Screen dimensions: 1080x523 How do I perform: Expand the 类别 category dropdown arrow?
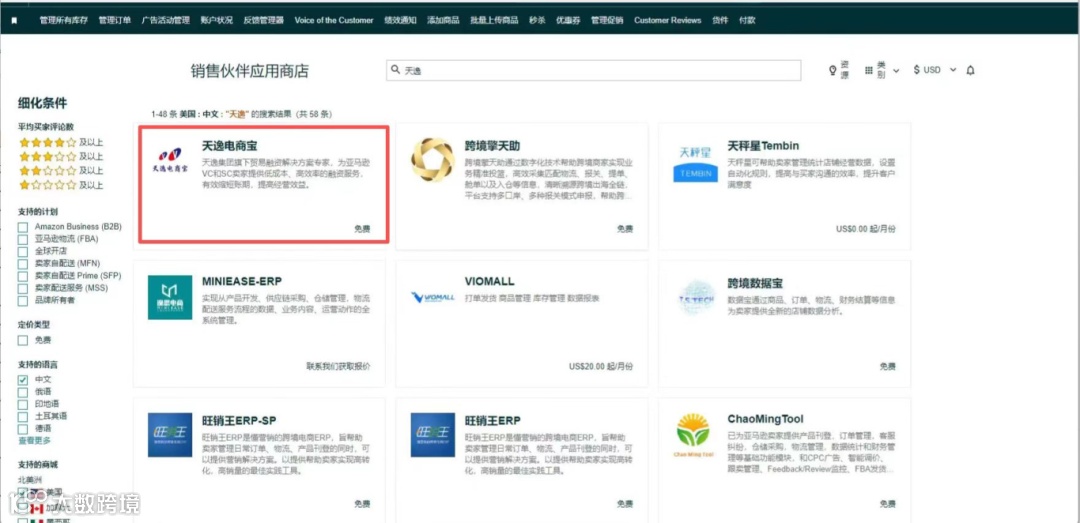pyautogui.click(x=896, y=70)
